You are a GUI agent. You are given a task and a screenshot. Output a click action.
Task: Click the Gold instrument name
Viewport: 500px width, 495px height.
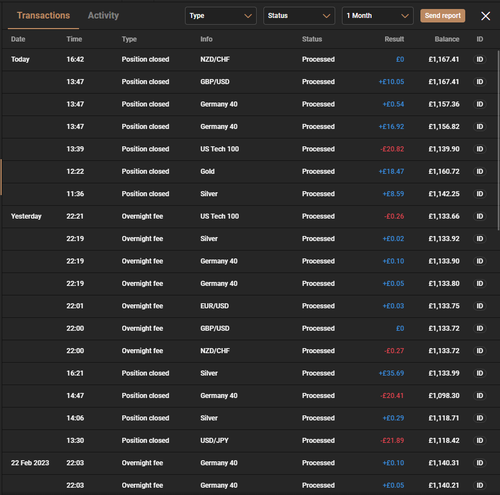point(207,171)
